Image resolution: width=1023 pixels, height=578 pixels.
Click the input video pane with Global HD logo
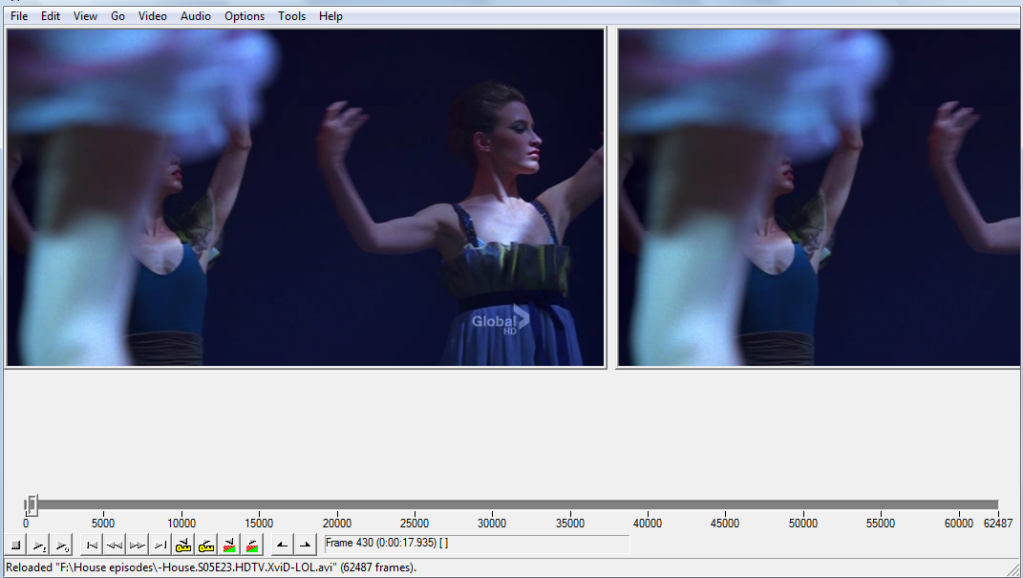[x=305, y=198]
